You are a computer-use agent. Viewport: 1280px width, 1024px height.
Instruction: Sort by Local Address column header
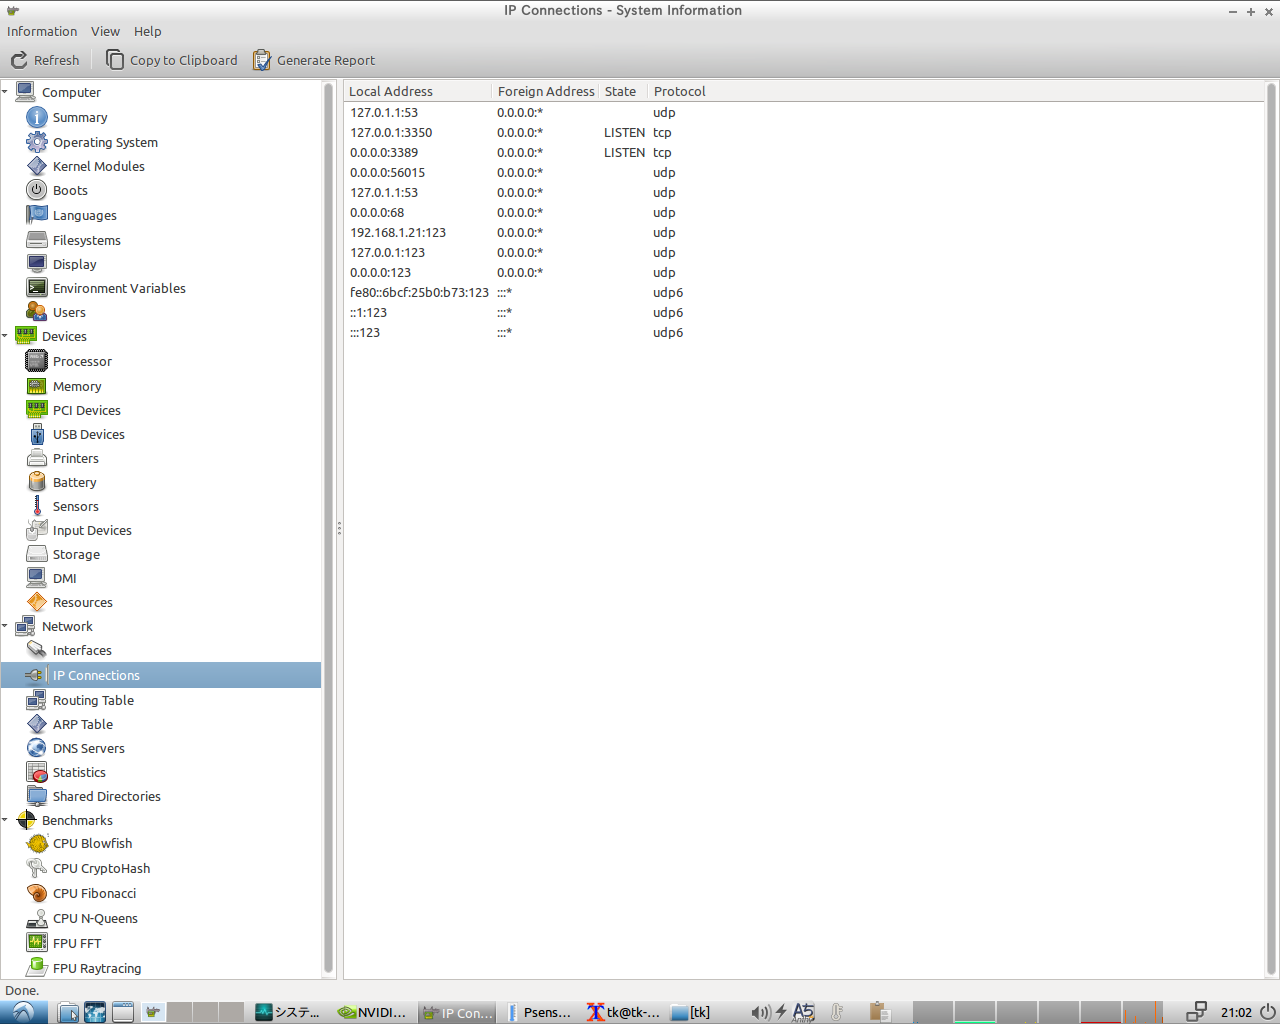click(418, 91)
